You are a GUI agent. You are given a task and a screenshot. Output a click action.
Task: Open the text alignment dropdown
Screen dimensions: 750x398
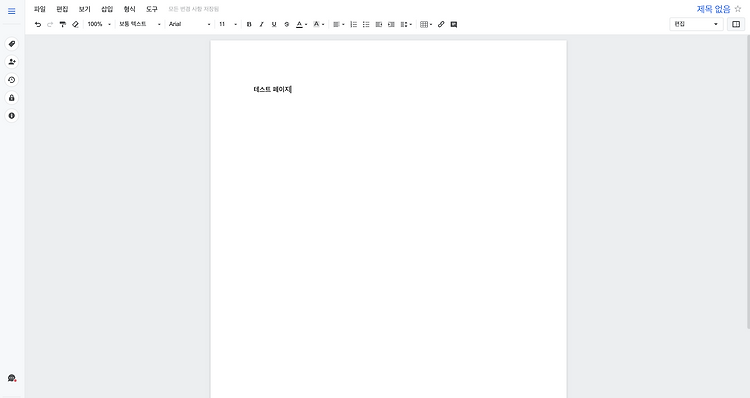[x=339, y=24]
